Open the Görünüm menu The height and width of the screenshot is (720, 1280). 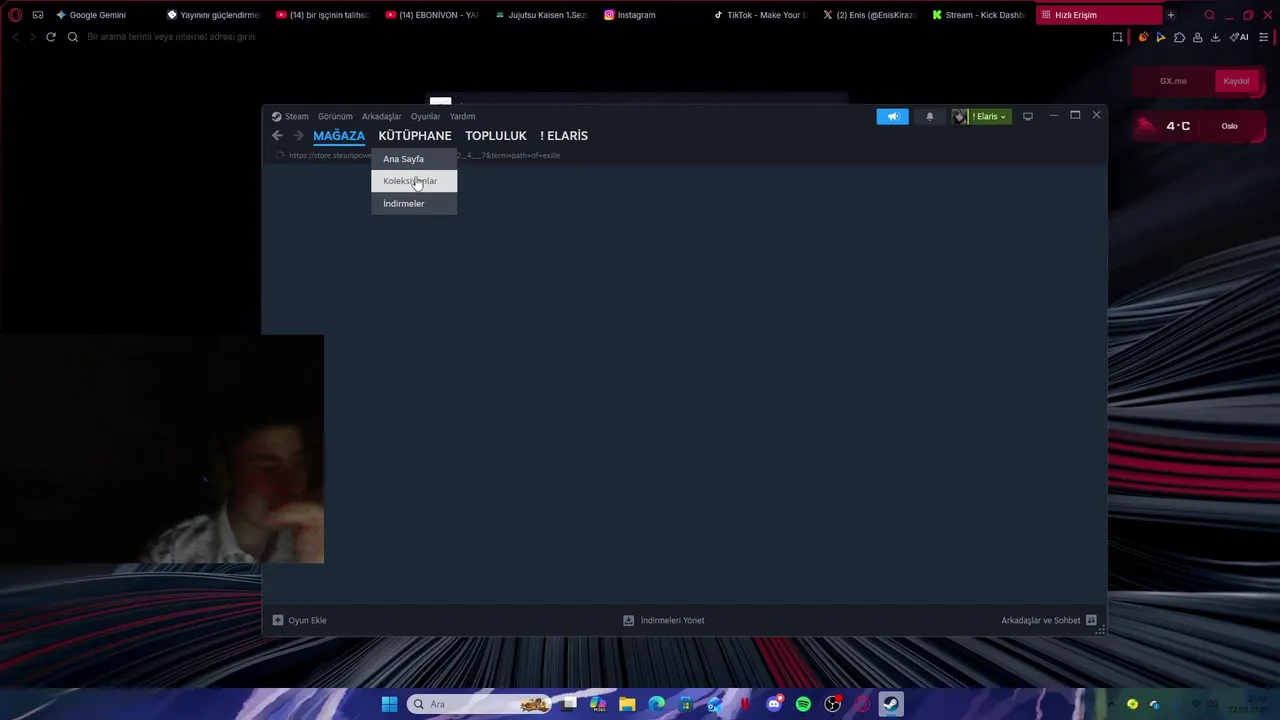[x=335, y=116]
